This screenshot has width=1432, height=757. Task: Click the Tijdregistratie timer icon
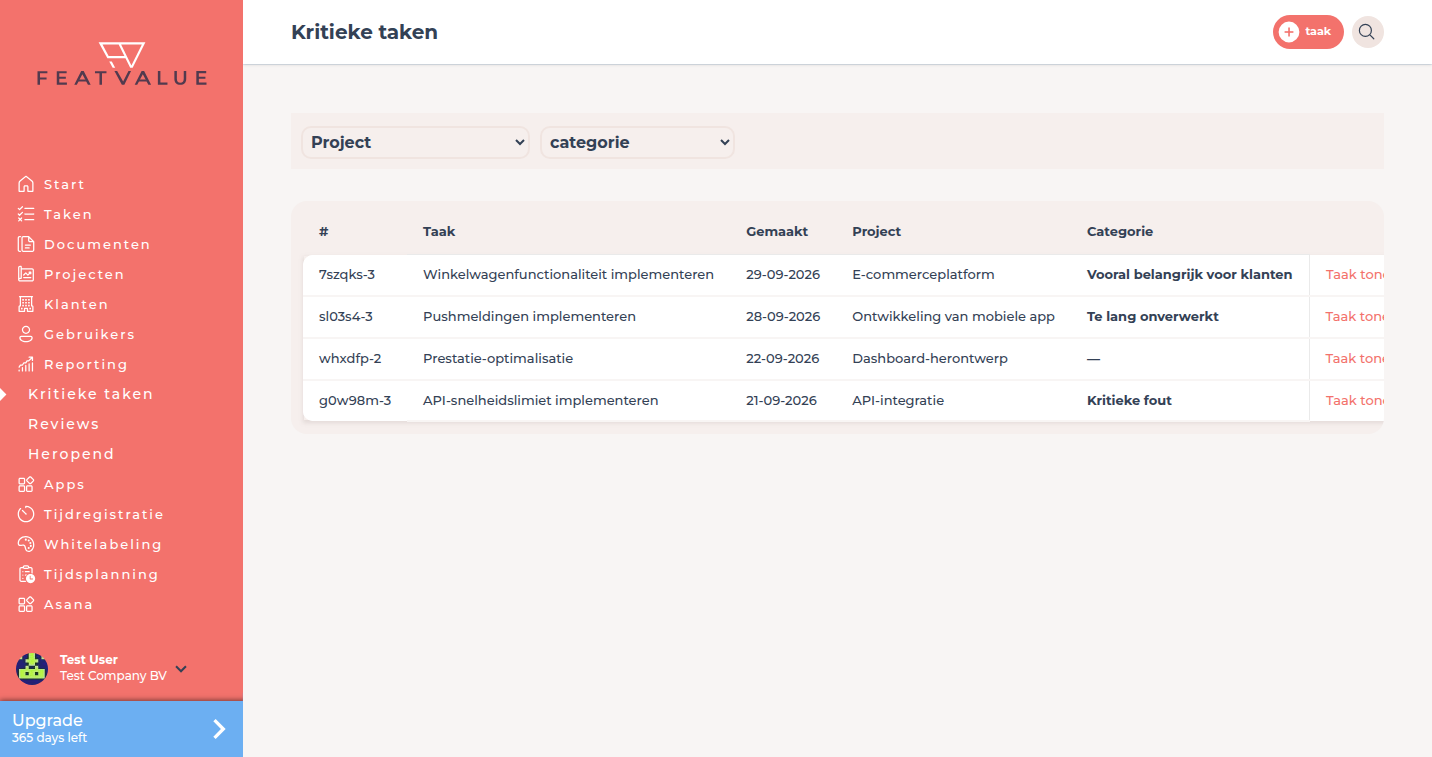coord(26,514)
